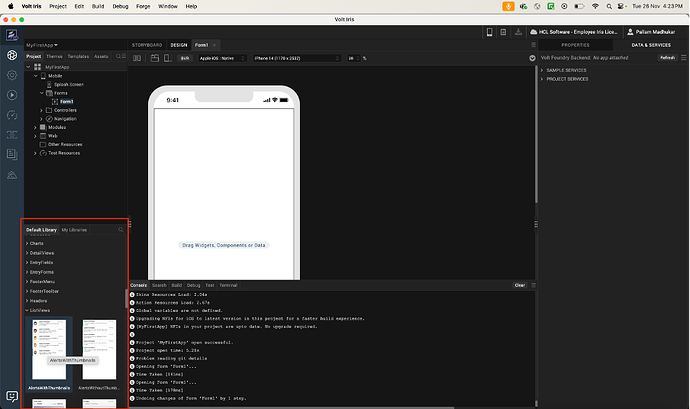
Task: Expand the DetailViews library category
Action: (27, 253)
